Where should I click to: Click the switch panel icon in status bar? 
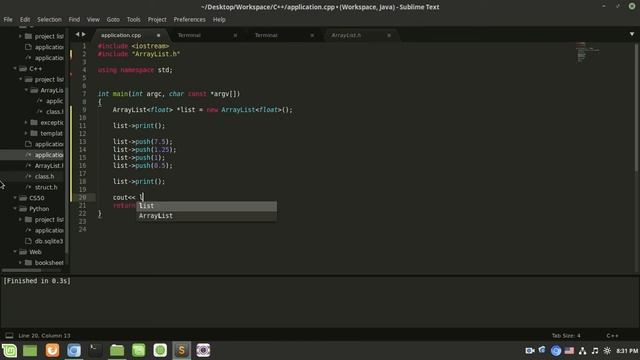9,336
